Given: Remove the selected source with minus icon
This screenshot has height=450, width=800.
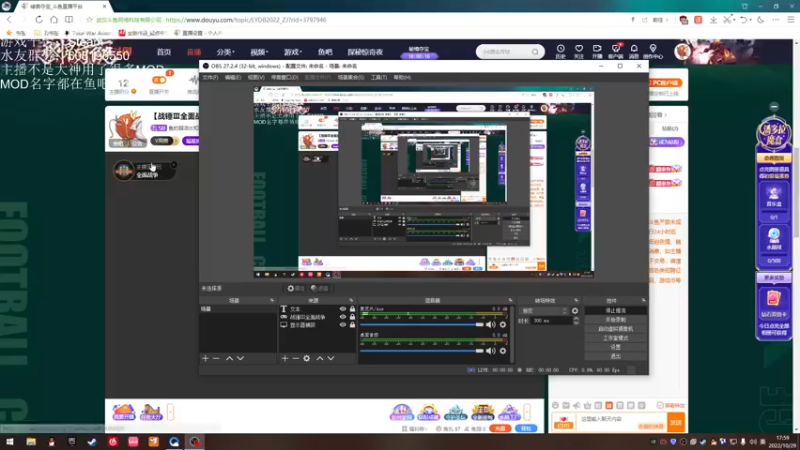Looking at the screenshot, I should pos(295,359).
